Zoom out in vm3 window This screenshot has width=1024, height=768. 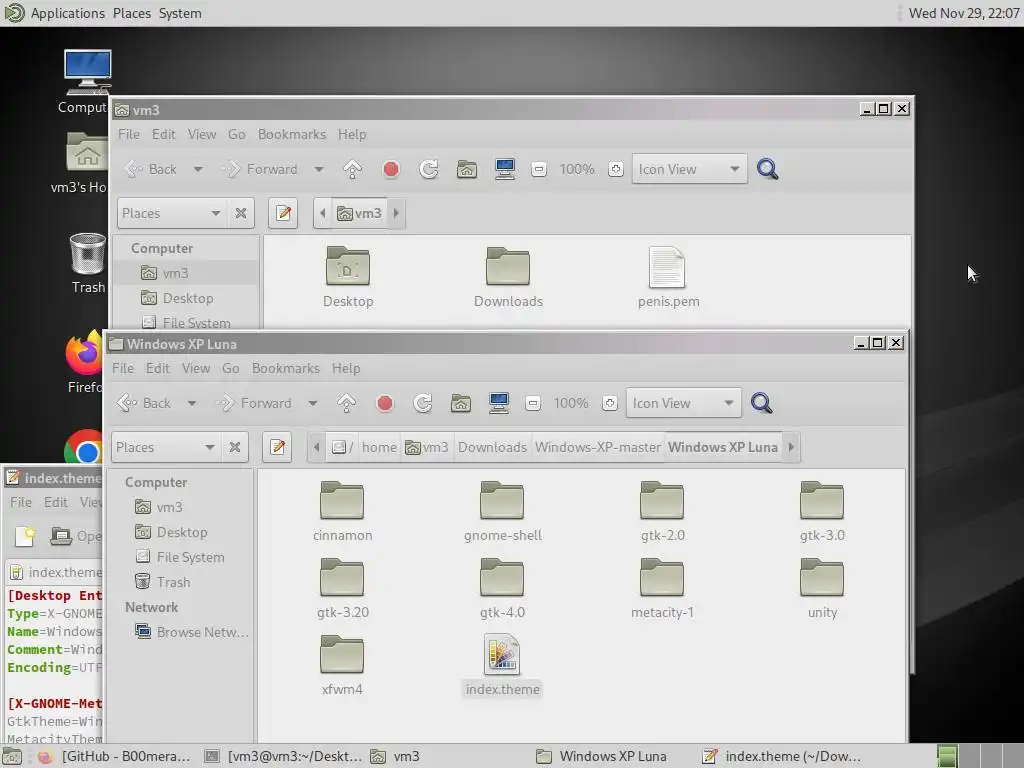539,169
